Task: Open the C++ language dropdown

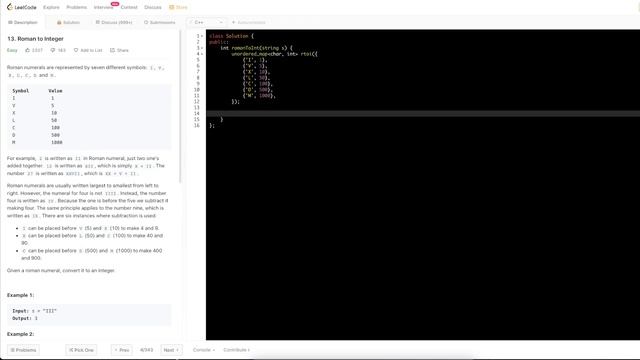Action: click(x=207, y=22)
